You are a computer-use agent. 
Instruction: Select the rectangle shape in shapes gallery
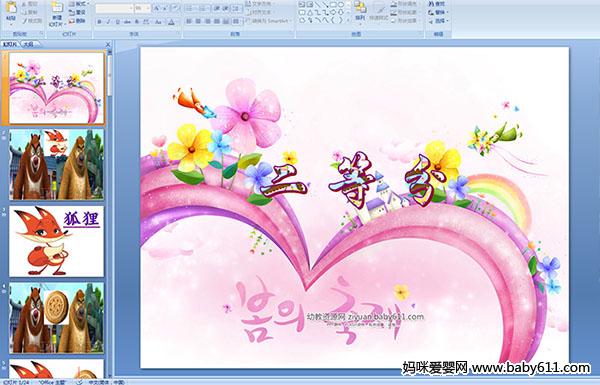click(333, 4)
